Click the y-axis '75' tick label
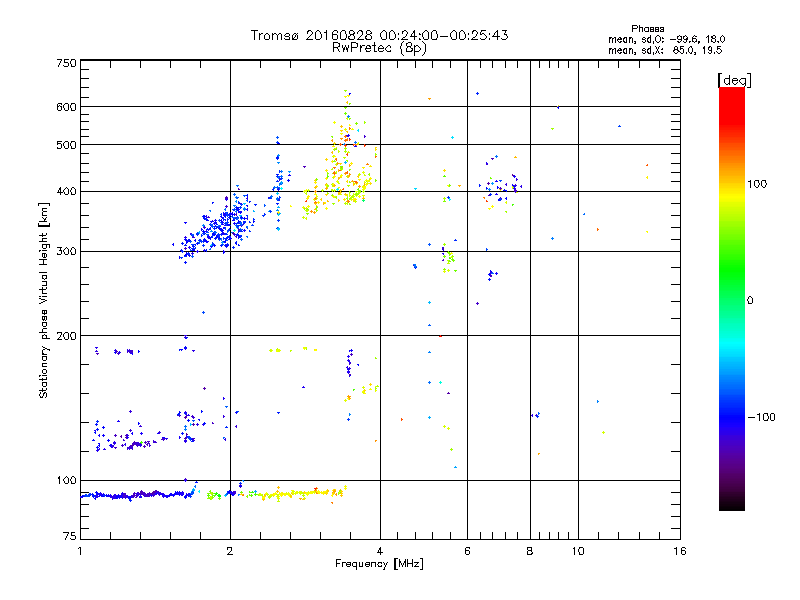Image resolution: width=800 pixels, height=600 pixels. (70, 536)
